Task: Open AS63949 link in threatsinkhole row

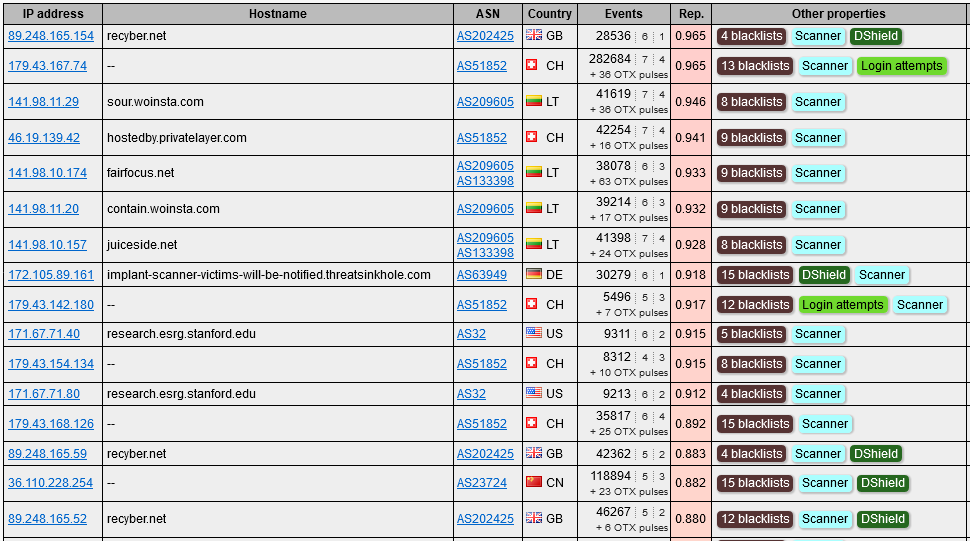Action: (x=481, y=275)
